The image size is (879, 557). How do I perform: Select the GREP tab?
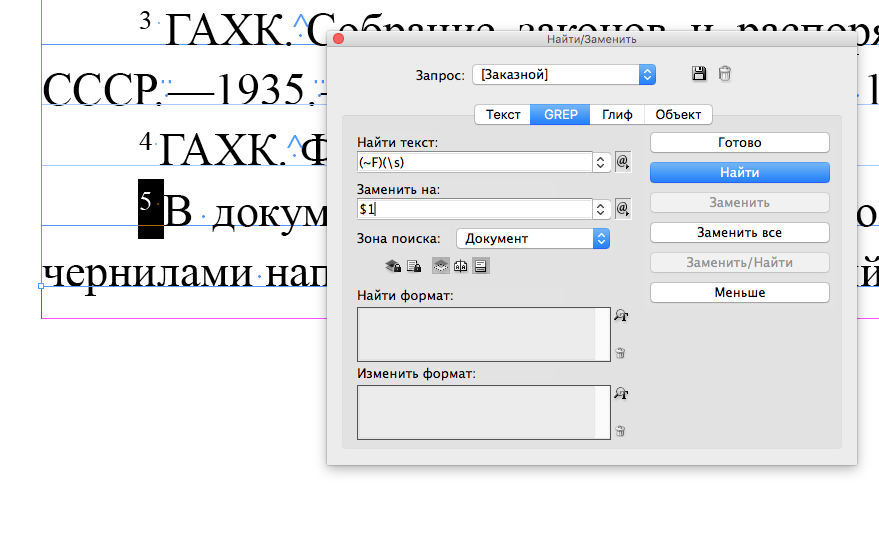click(x=561, y=114)
